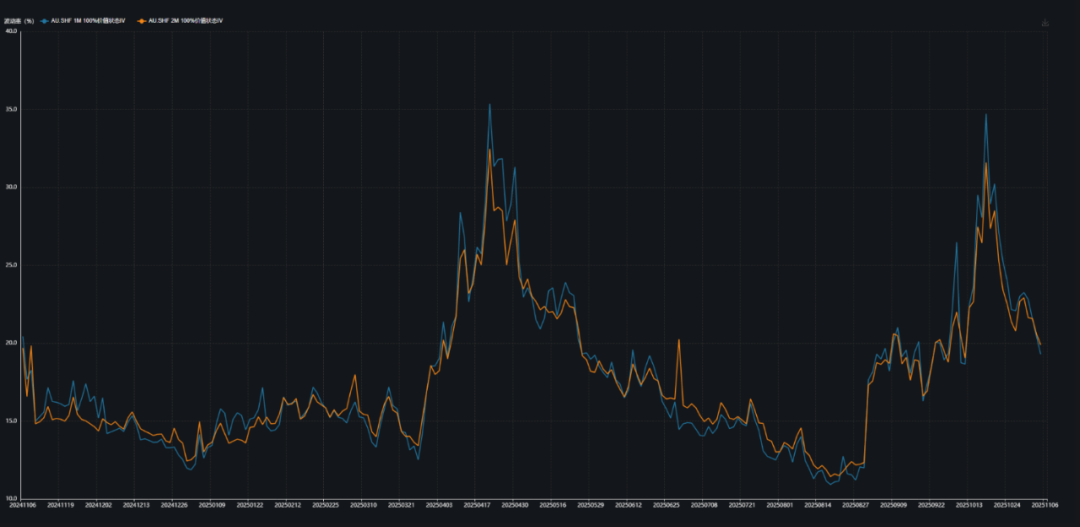Click the 20251013 date on the x-axis
This screenshot has height=527, width=1080.
970,506
